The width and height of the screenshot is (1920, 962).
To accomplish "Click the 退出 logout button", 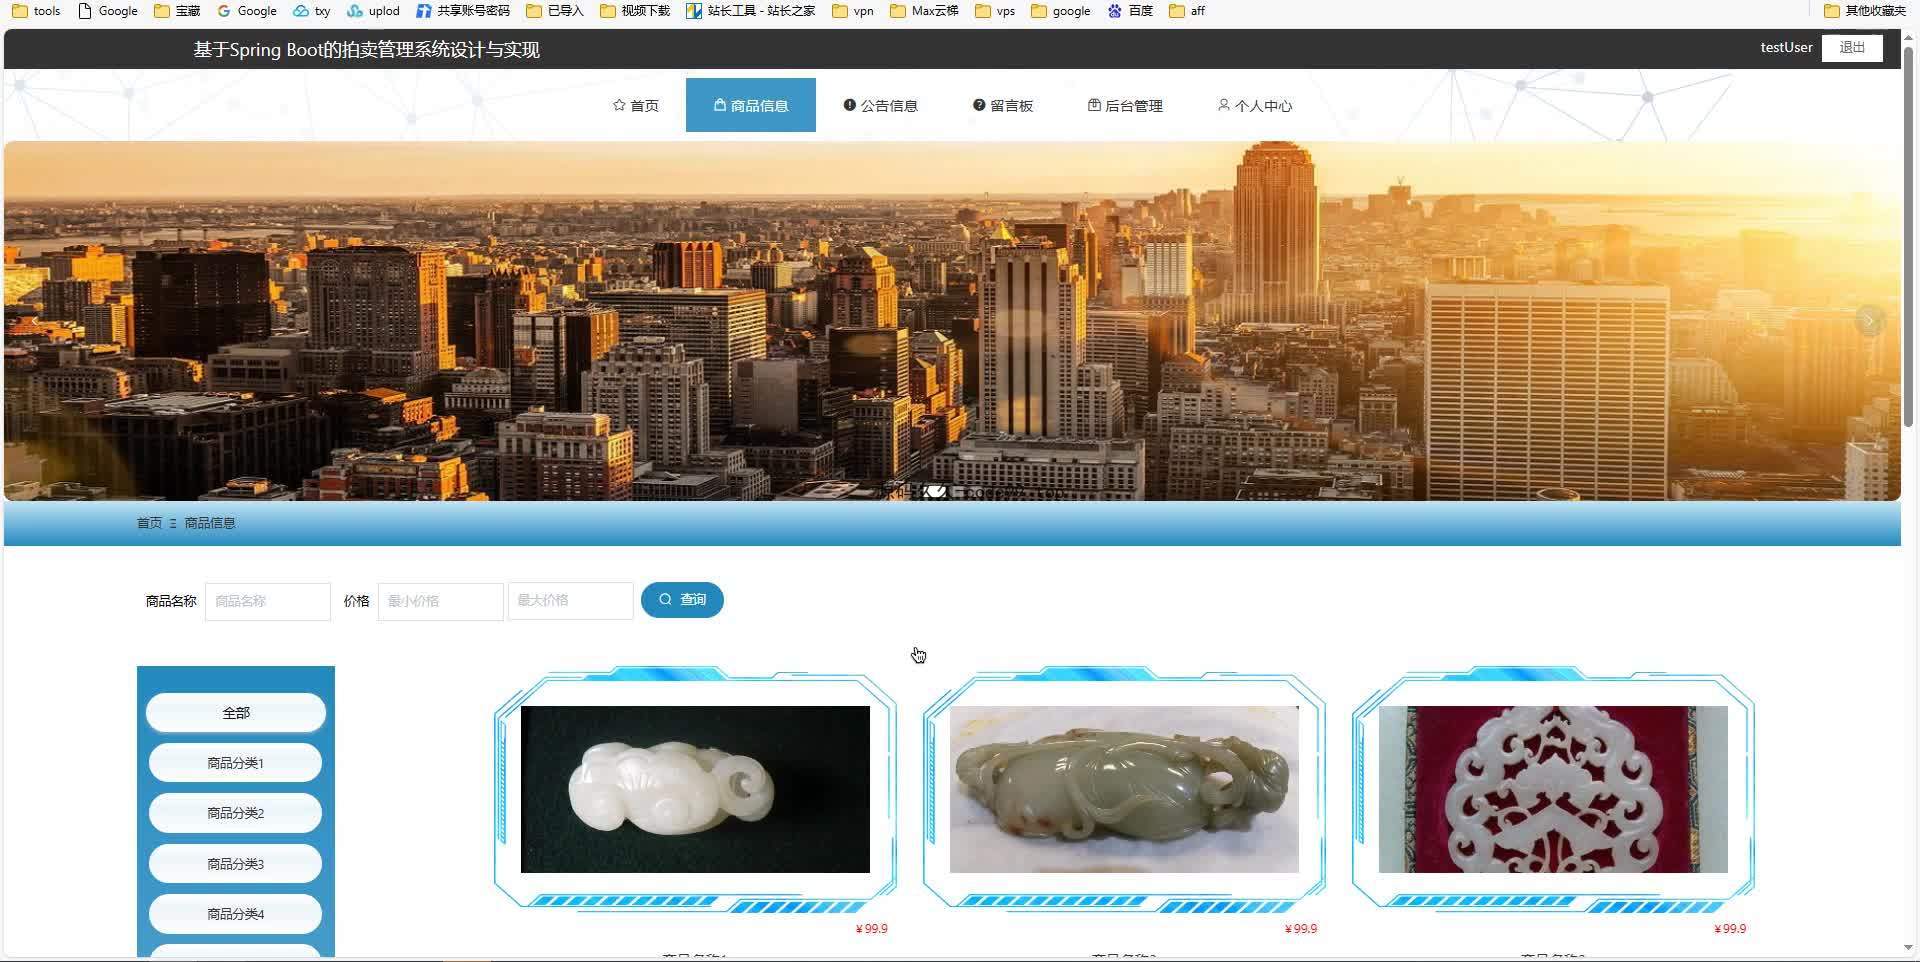I will click(x=1852, y=47).
